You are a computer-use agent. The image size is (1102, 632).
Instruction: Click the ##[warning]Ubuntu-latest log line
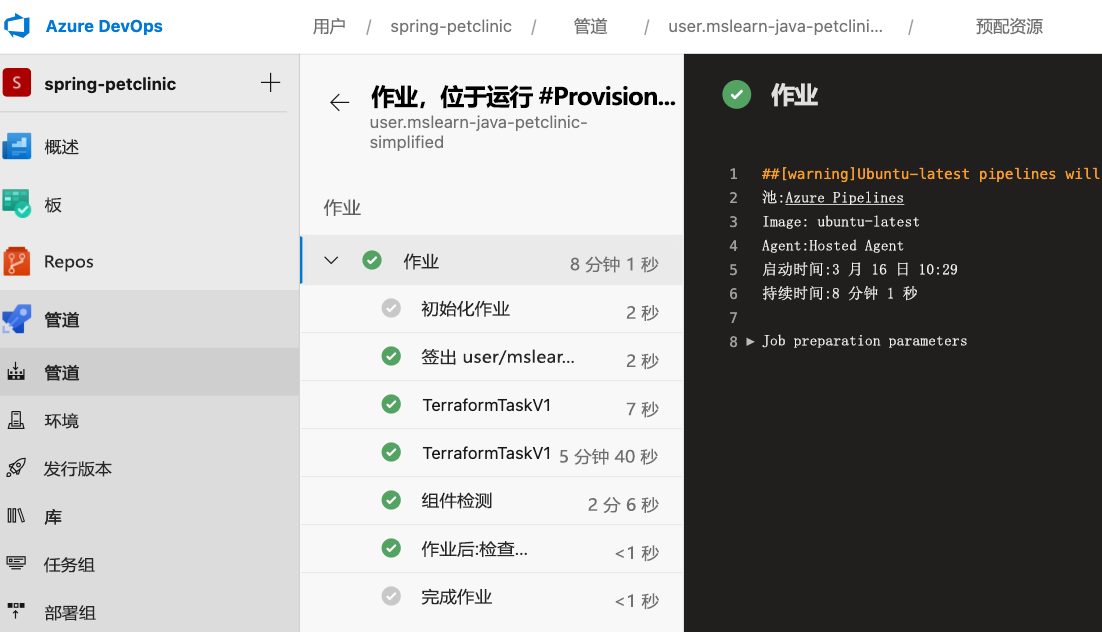click(x=930, y=174)
